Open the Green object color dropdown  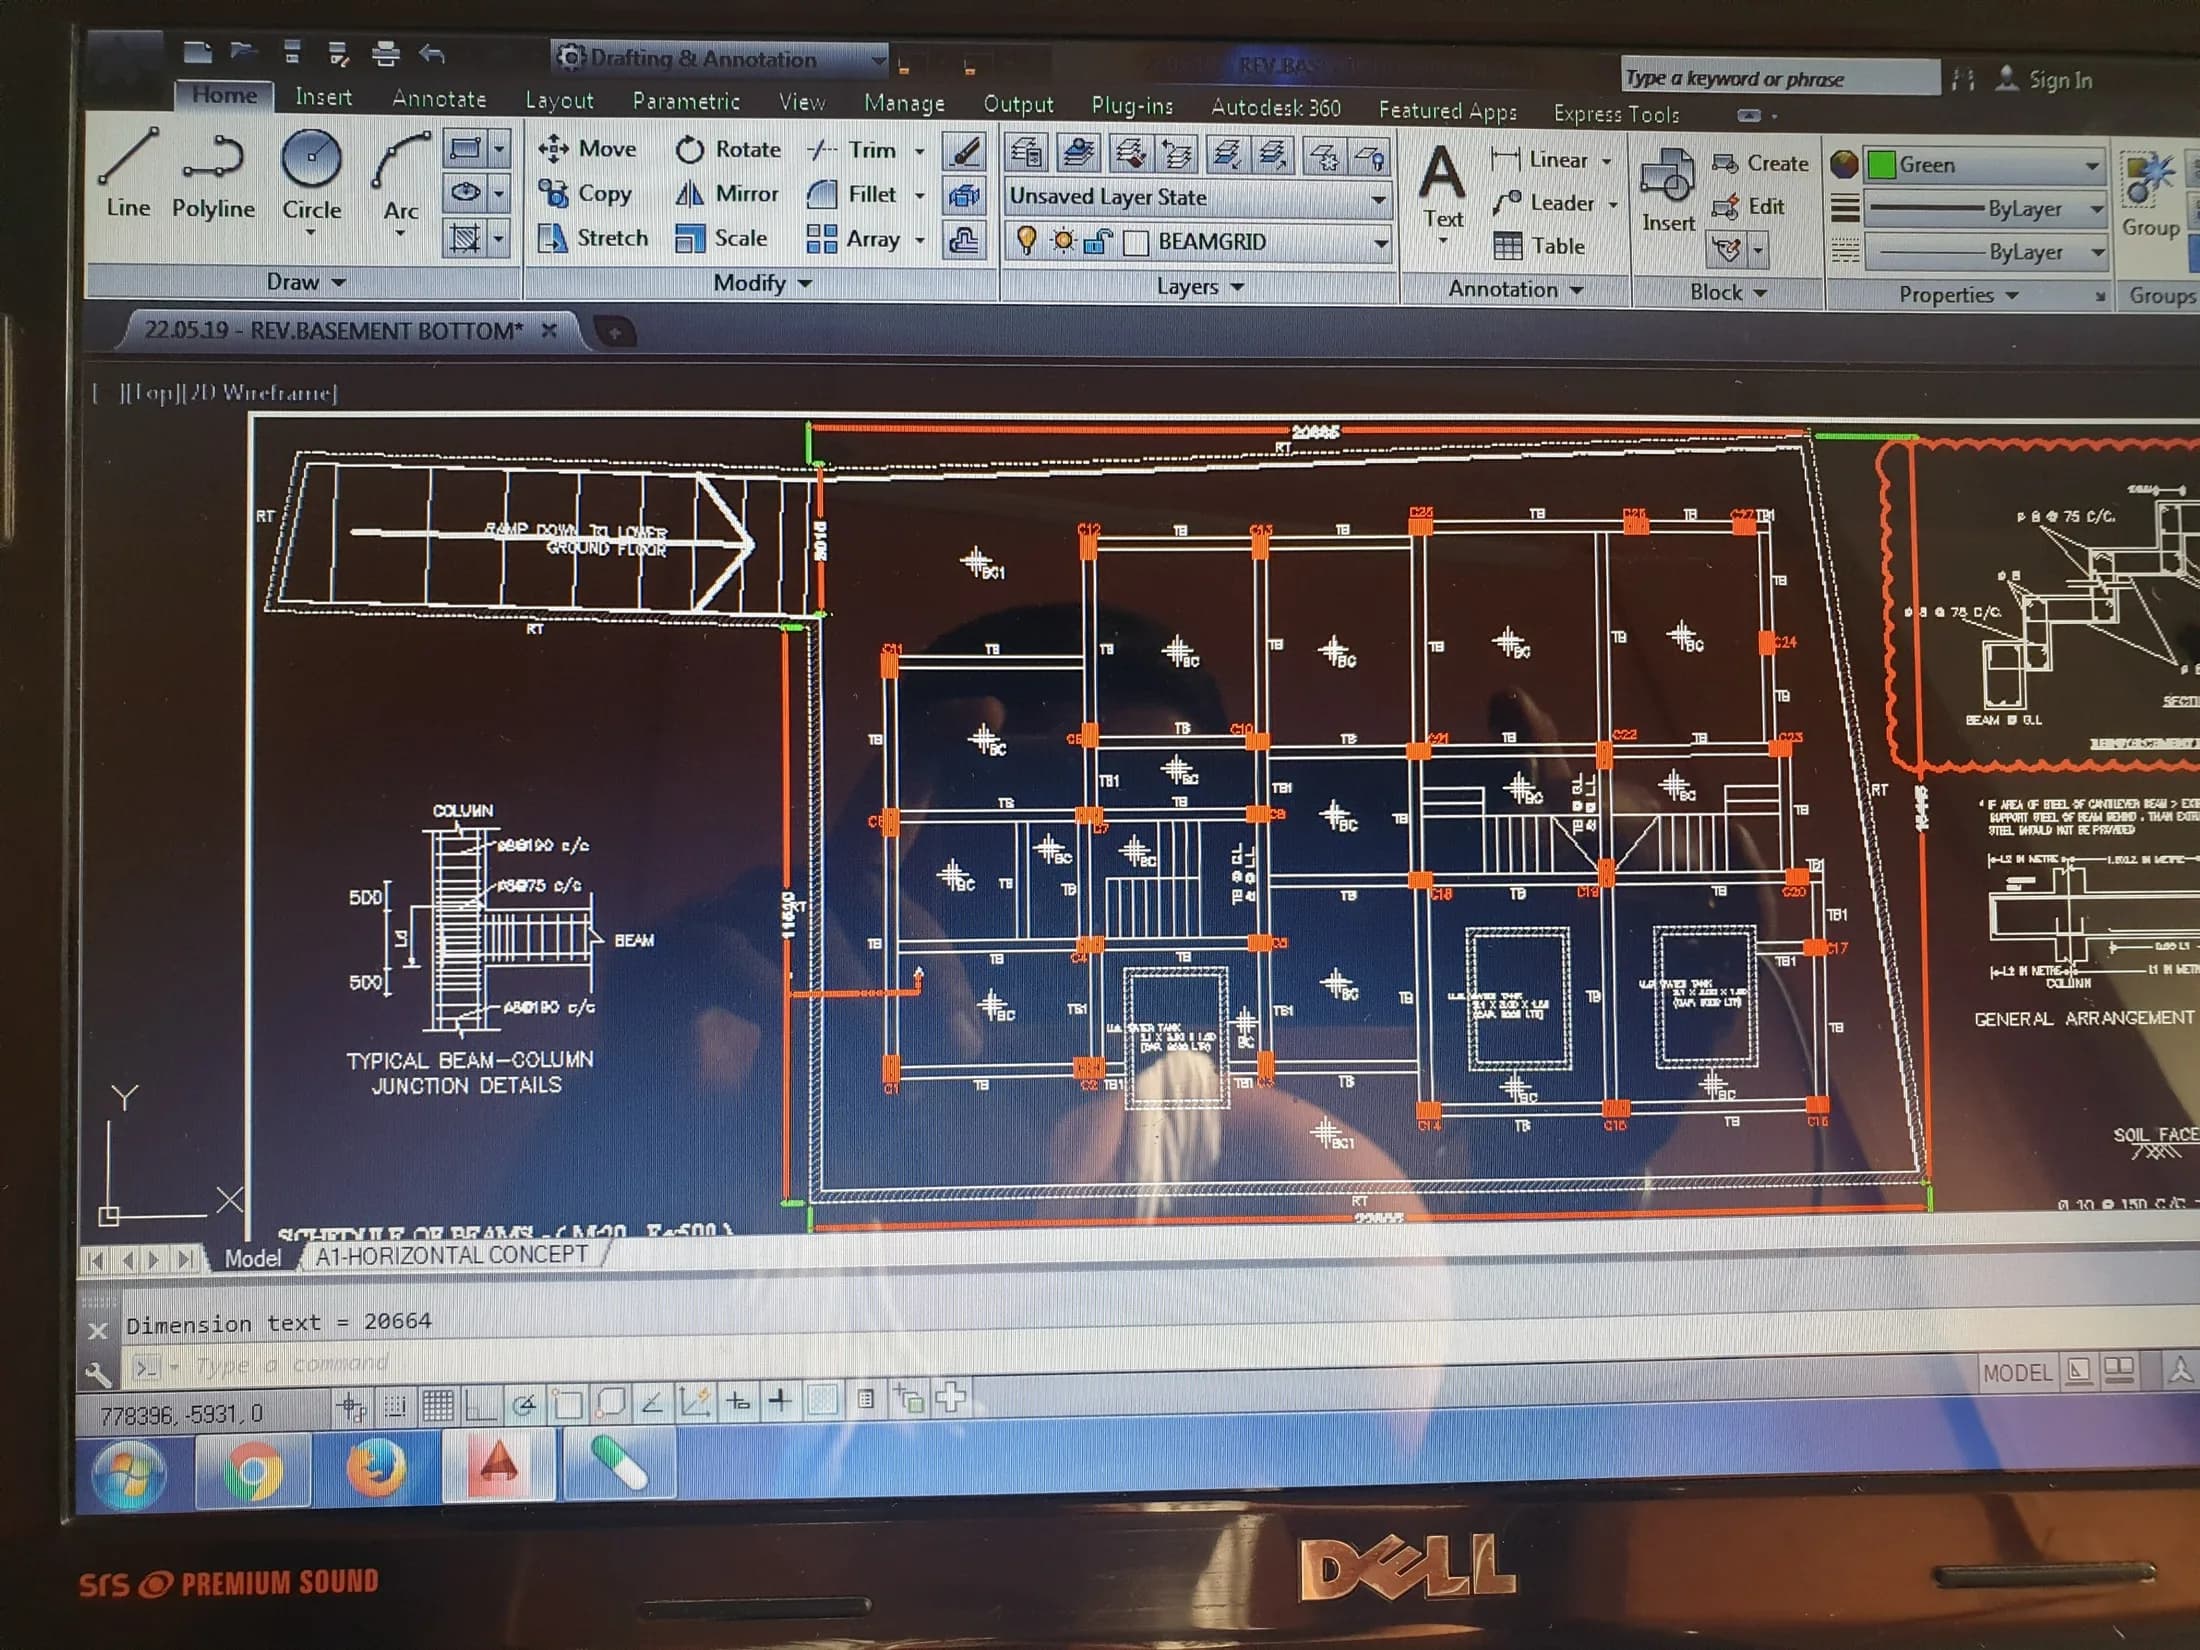(x=1985, y=166)
